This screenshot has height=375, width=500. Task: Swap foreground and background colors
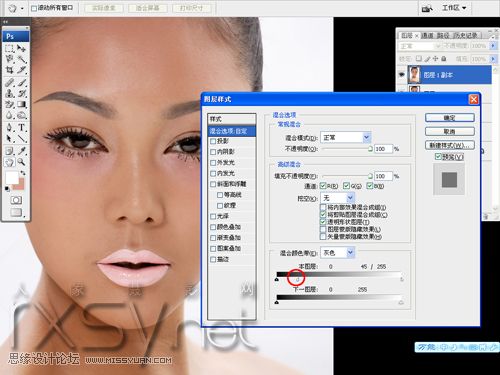pyautogui.click(x=23, y=173)
